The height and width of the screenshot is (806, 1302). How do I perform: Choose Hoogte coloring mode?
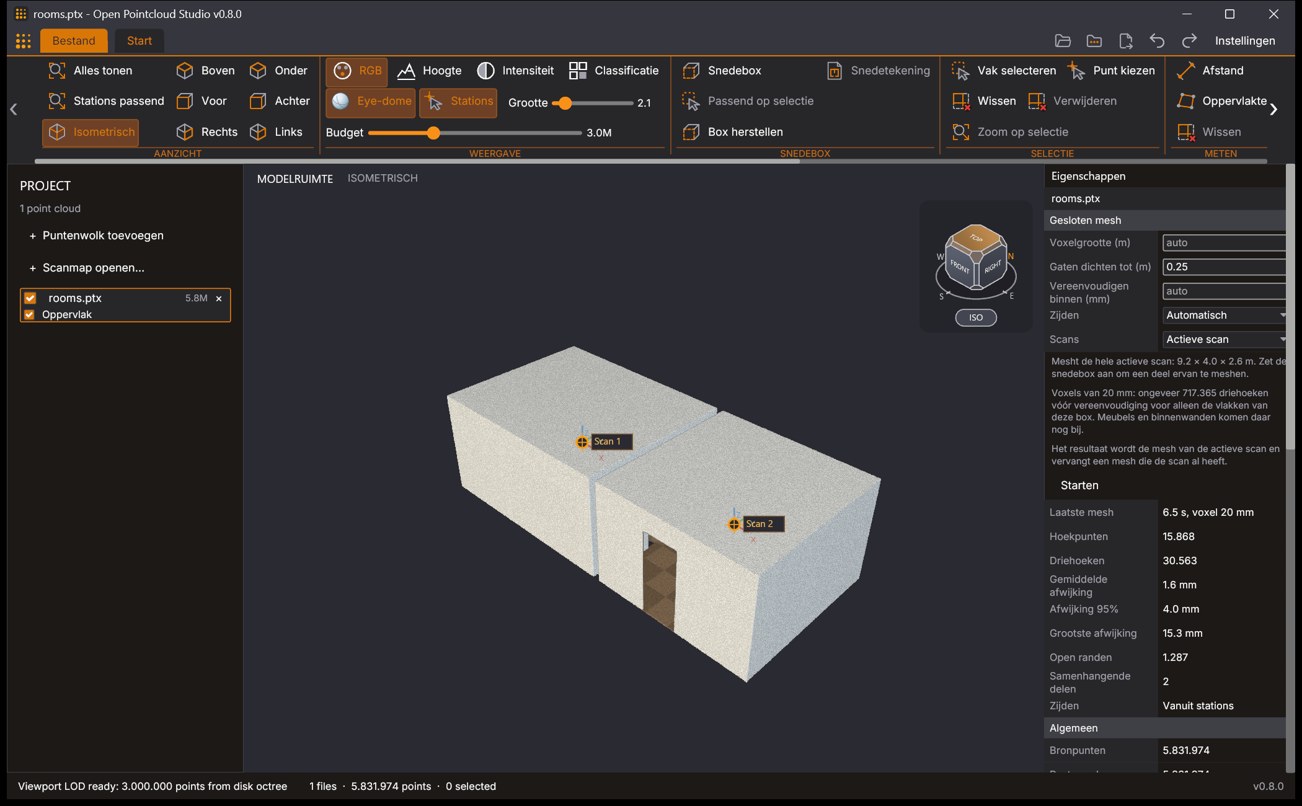point(429,71)
